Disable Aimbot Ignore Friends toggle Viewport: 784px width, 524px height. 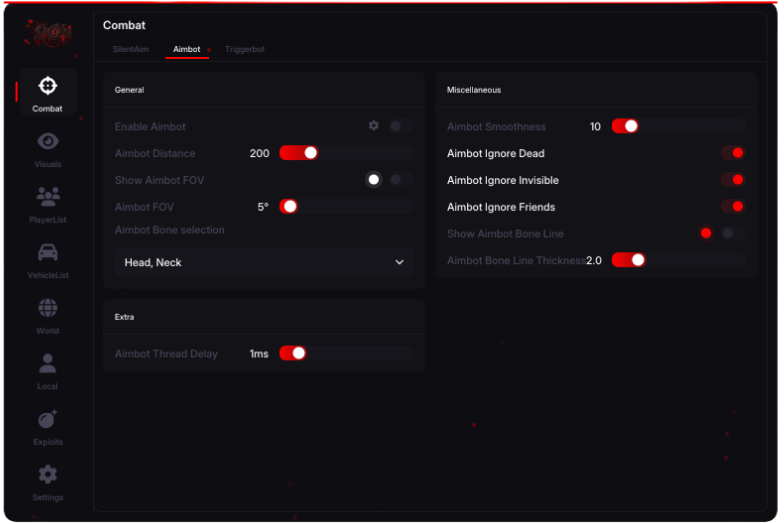733,206
